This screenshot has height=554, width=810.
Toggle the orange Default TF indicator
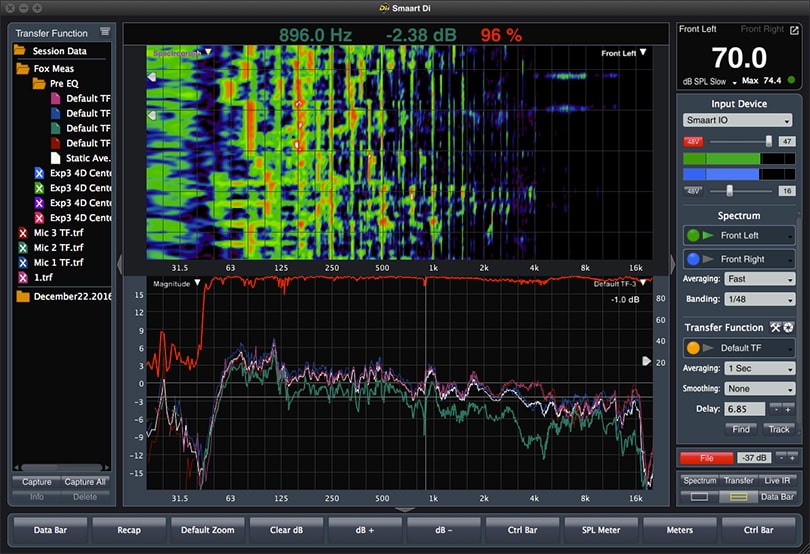click(693, 348)
